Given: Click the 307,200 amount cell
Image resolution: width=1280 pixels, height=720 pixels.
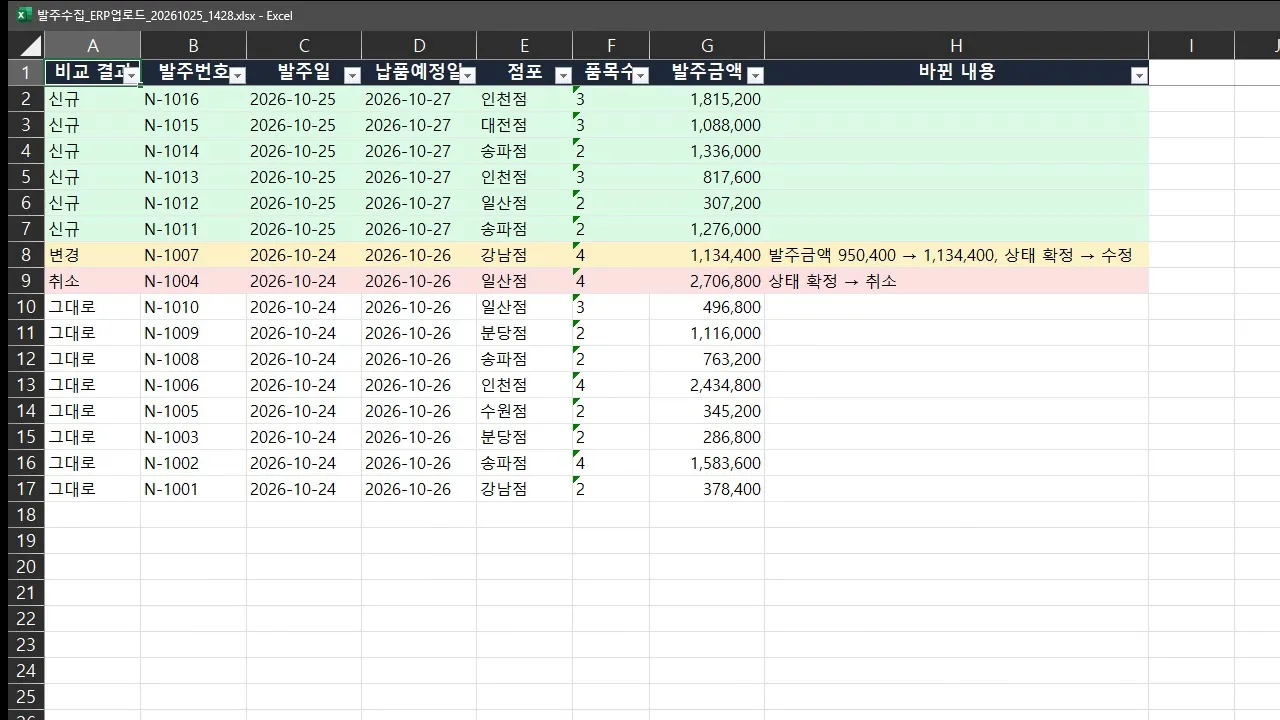Looking at the screenshot, I should (x=707, y=203).
